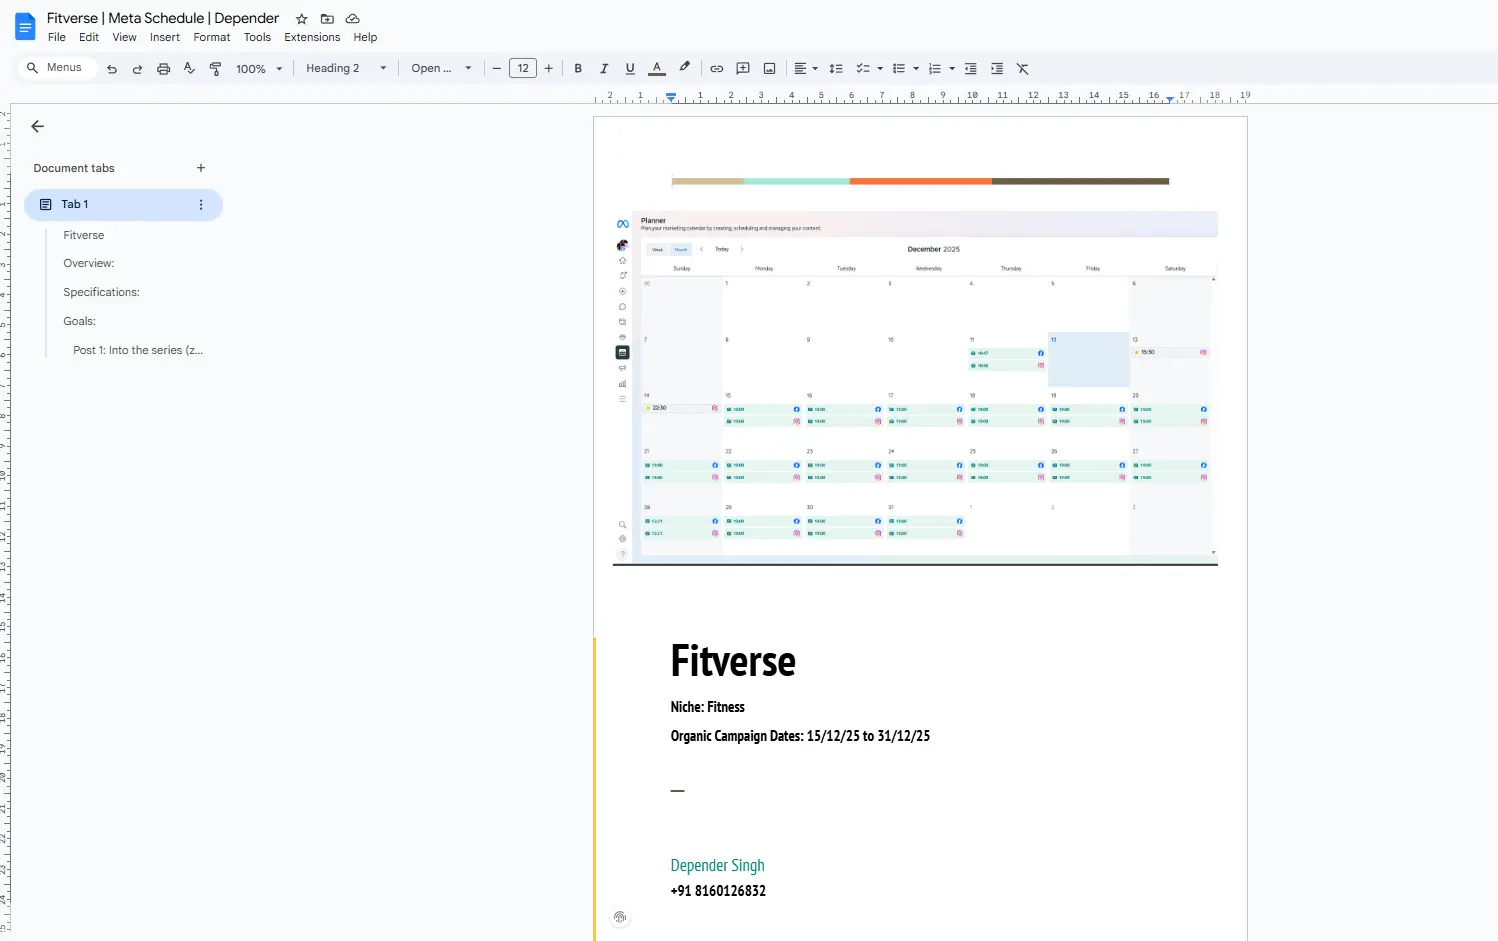Click the highlight color pen icon
Image resolution: width=1498 pixels, height=941 pixels.
[x=684, y=68]
